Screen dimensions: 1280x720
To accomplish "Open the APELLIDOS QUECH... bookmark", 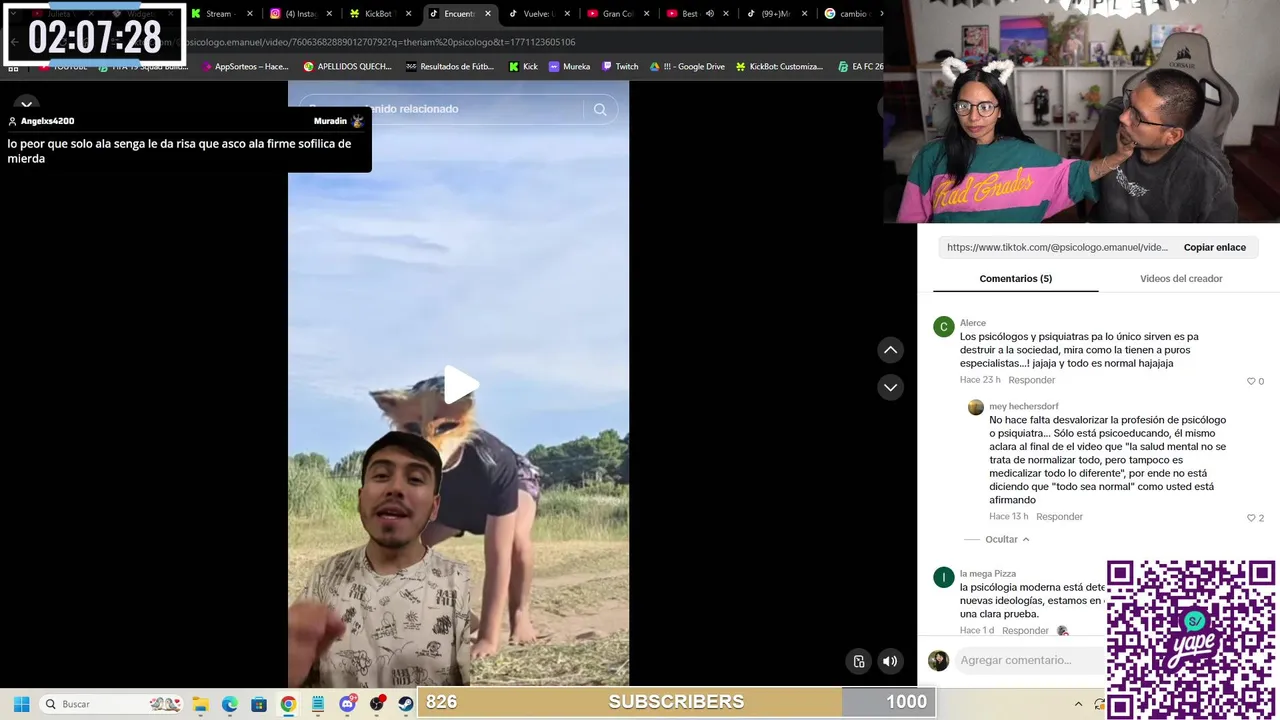I will click(x=346, y=67).
